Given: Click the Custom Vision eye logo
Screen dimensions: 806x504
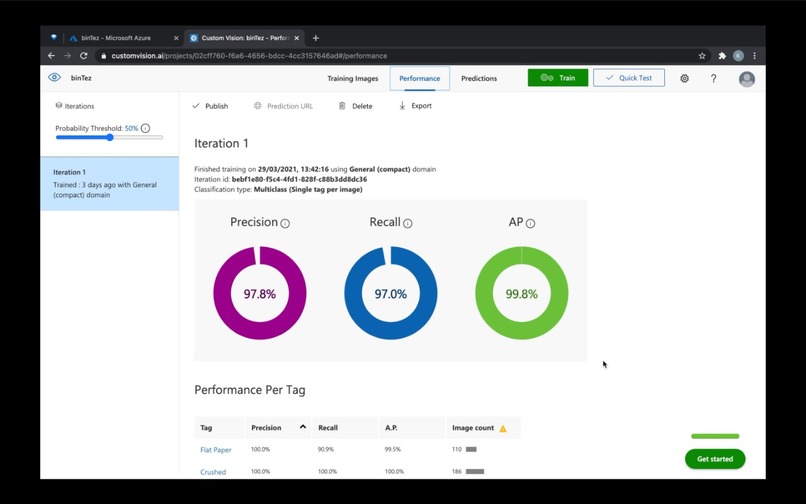Looking at the screenshot, I should click(54, 78).
